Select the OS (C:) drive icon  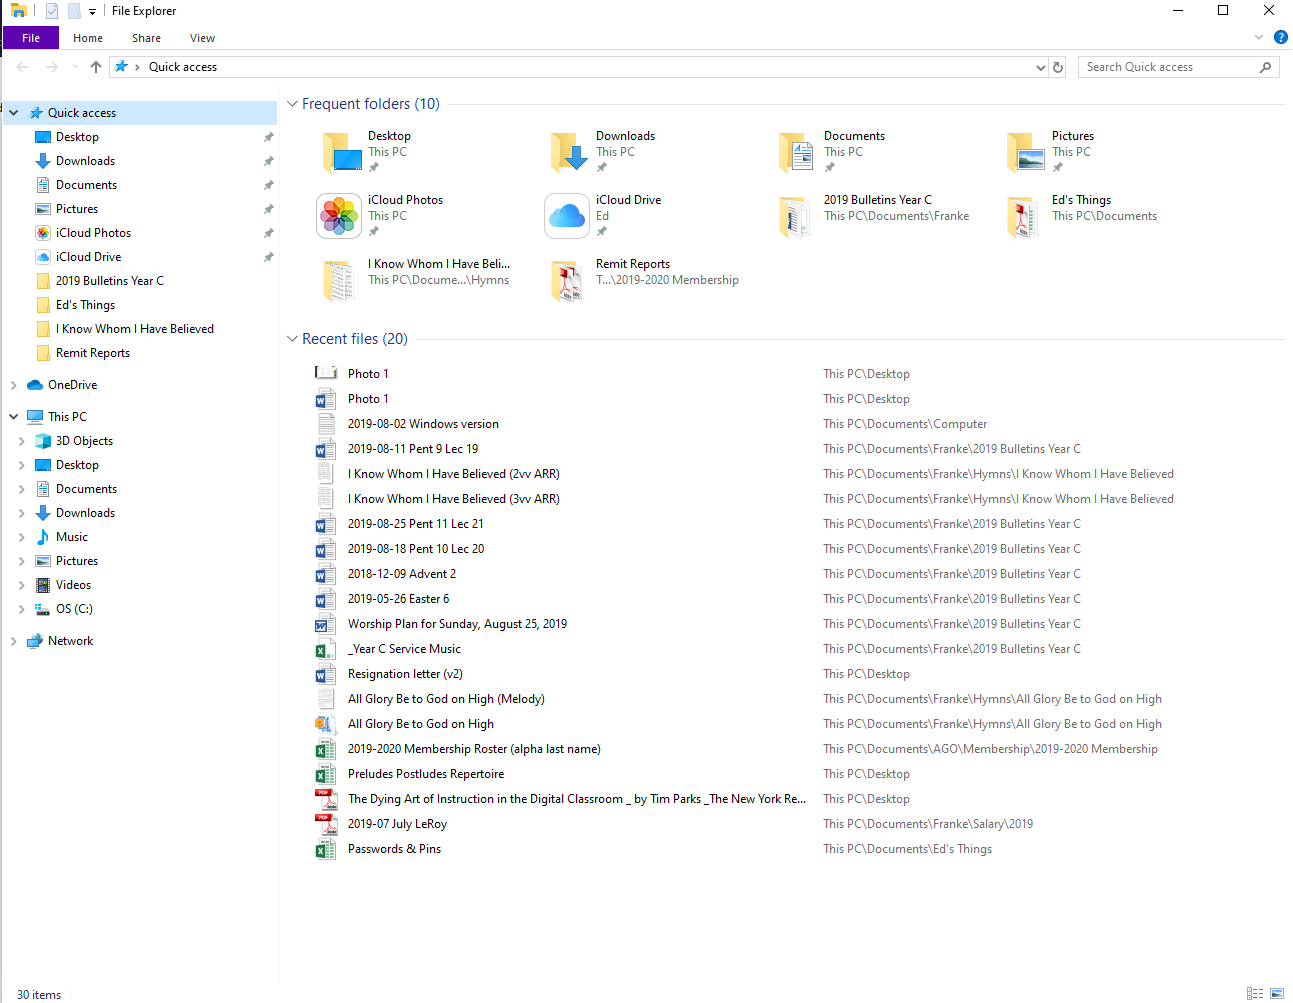click(x=43, y=609)
